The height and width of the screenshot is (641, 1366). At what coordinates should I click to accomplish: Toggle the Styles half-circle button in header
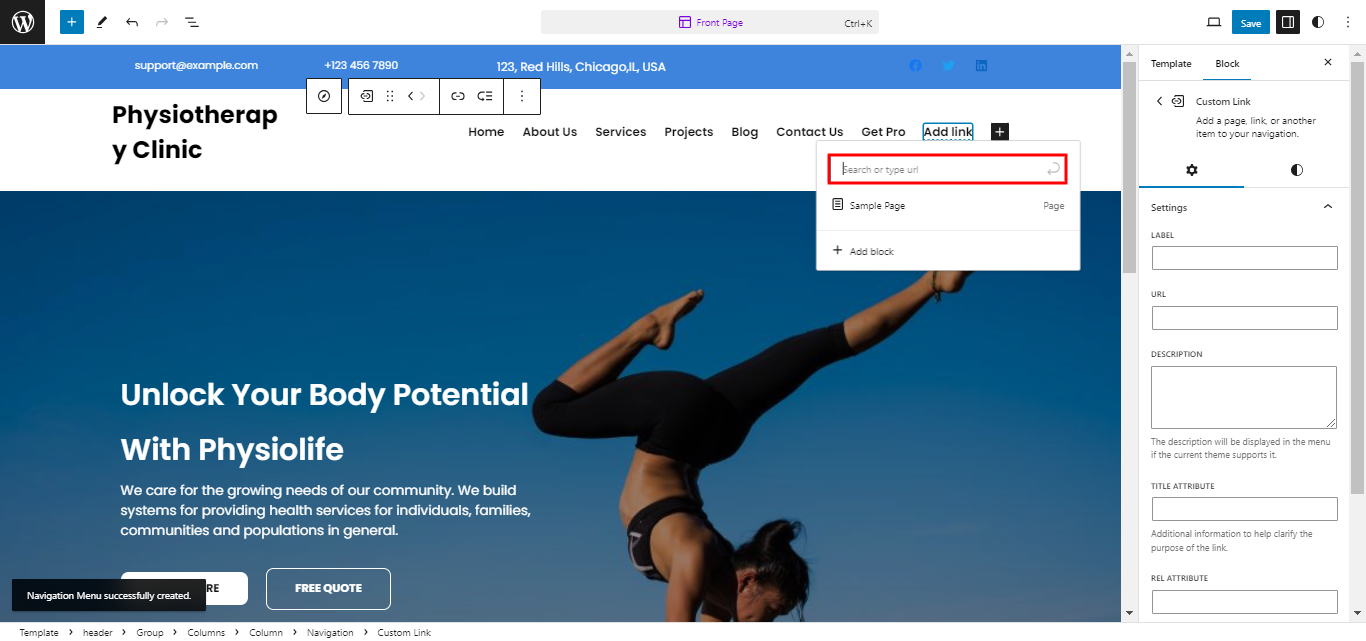[1318, 22]
